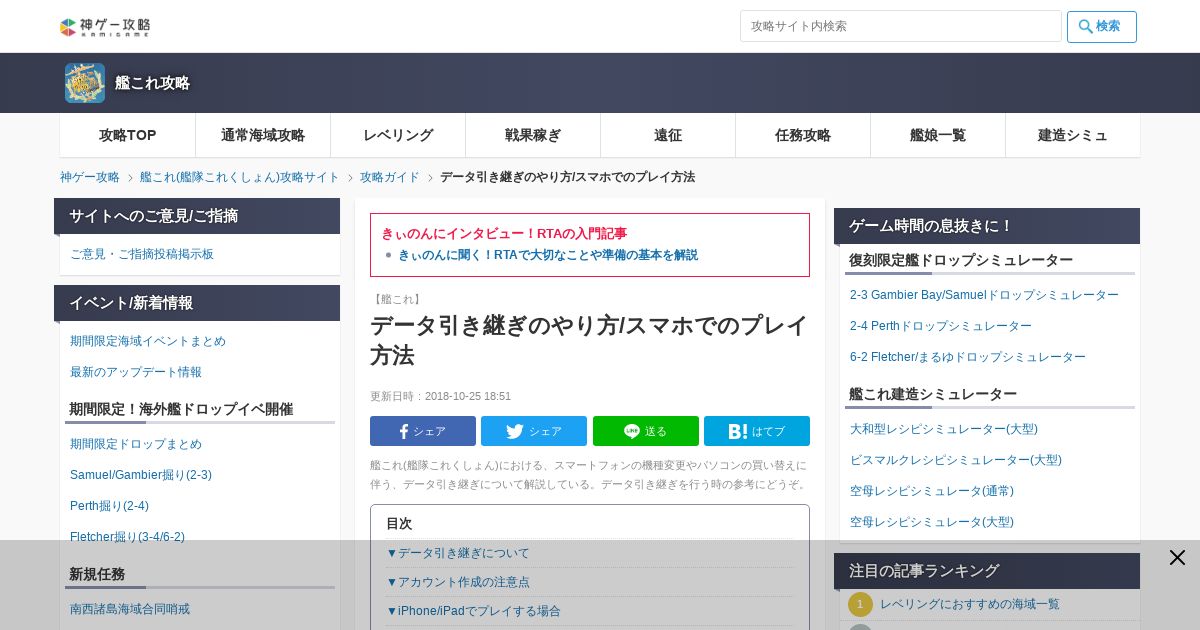Open 大和型レシピシミュレーター(大型) link
The image size is (1200, 630).
944,429
